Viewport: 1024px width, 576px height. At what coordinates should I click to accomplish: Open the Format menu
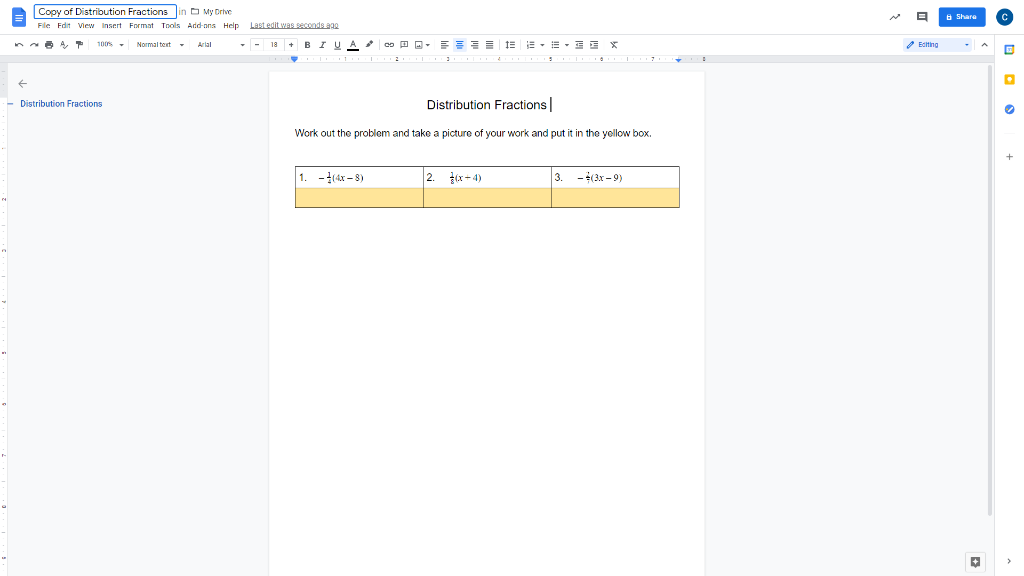141,25
